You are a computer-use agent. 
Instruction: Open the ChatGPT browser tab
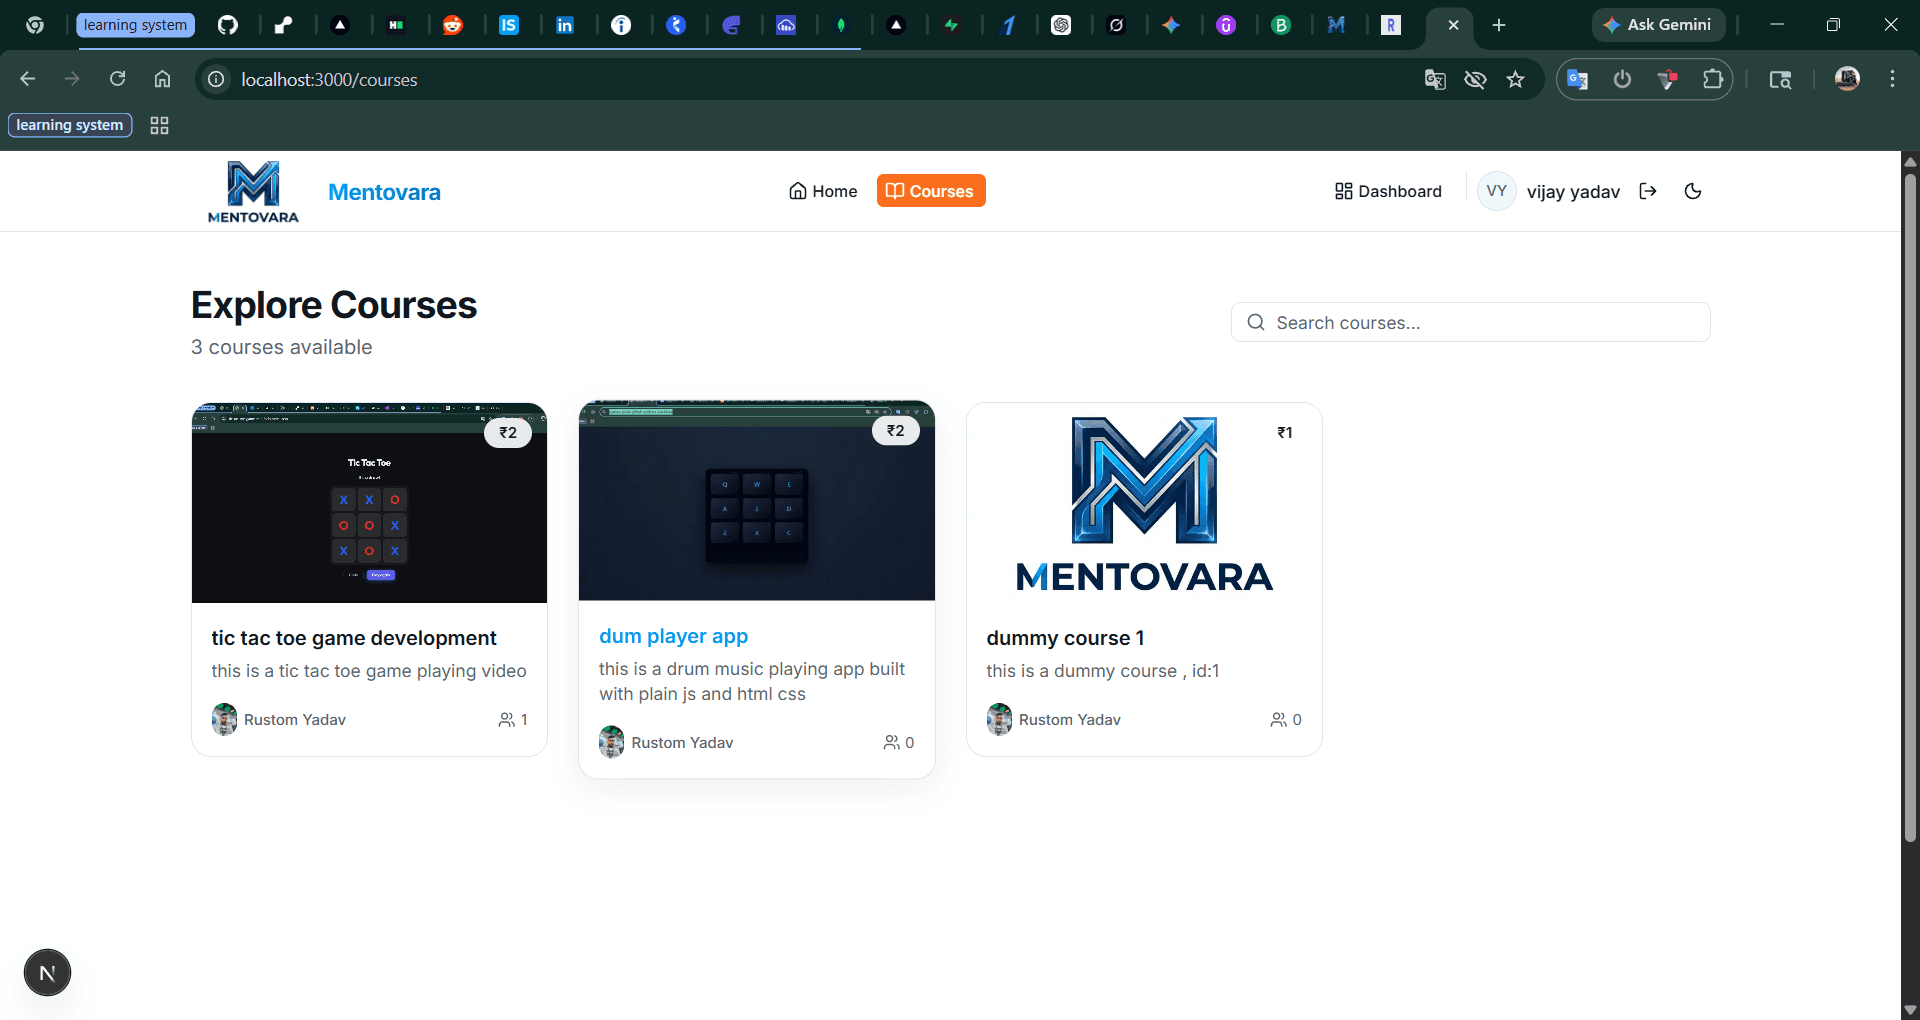point(1061,25)
